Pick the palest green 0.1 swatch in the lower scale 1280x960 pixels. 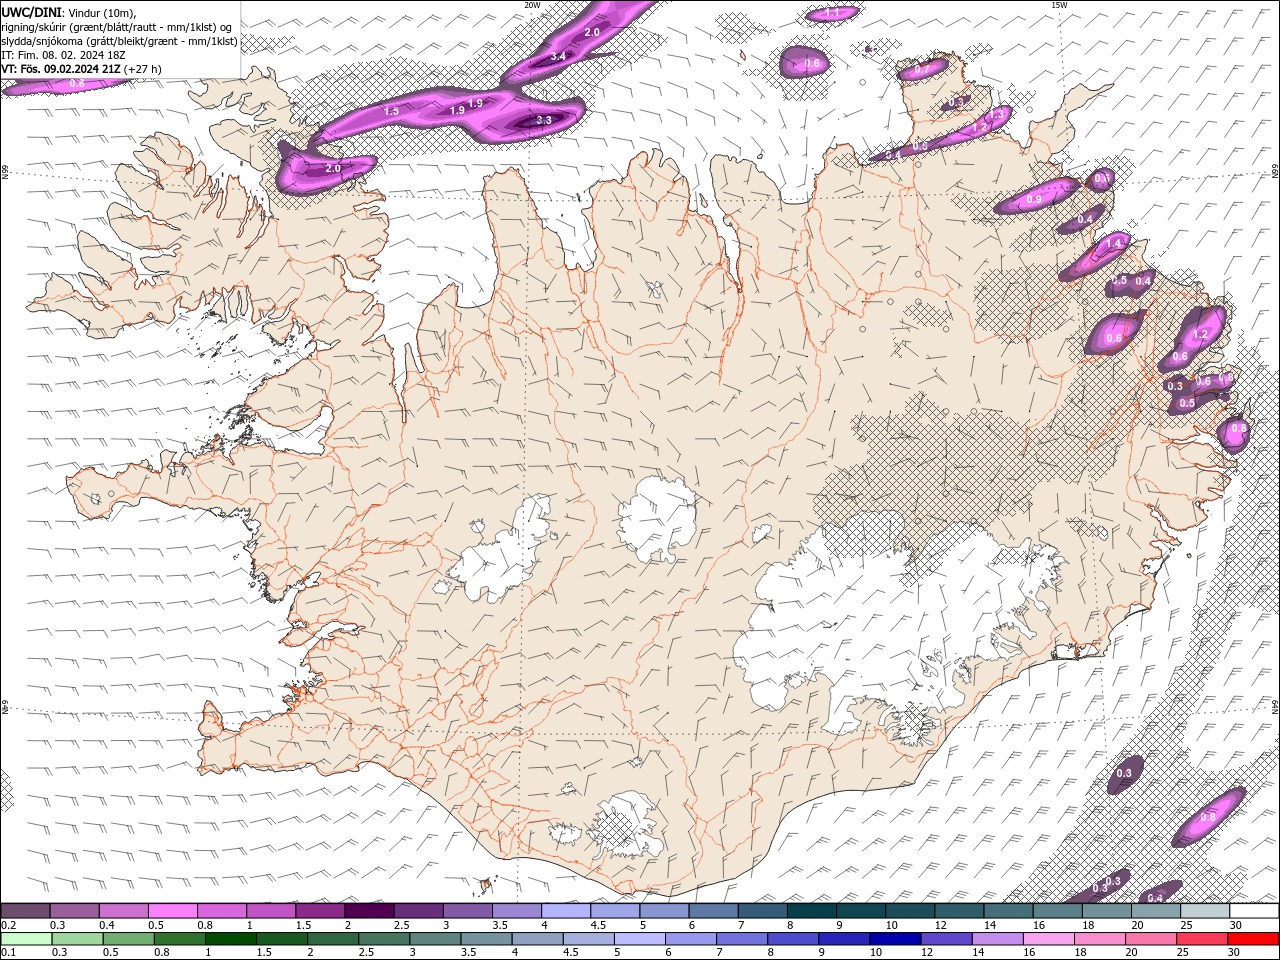(x=25, y=939)
